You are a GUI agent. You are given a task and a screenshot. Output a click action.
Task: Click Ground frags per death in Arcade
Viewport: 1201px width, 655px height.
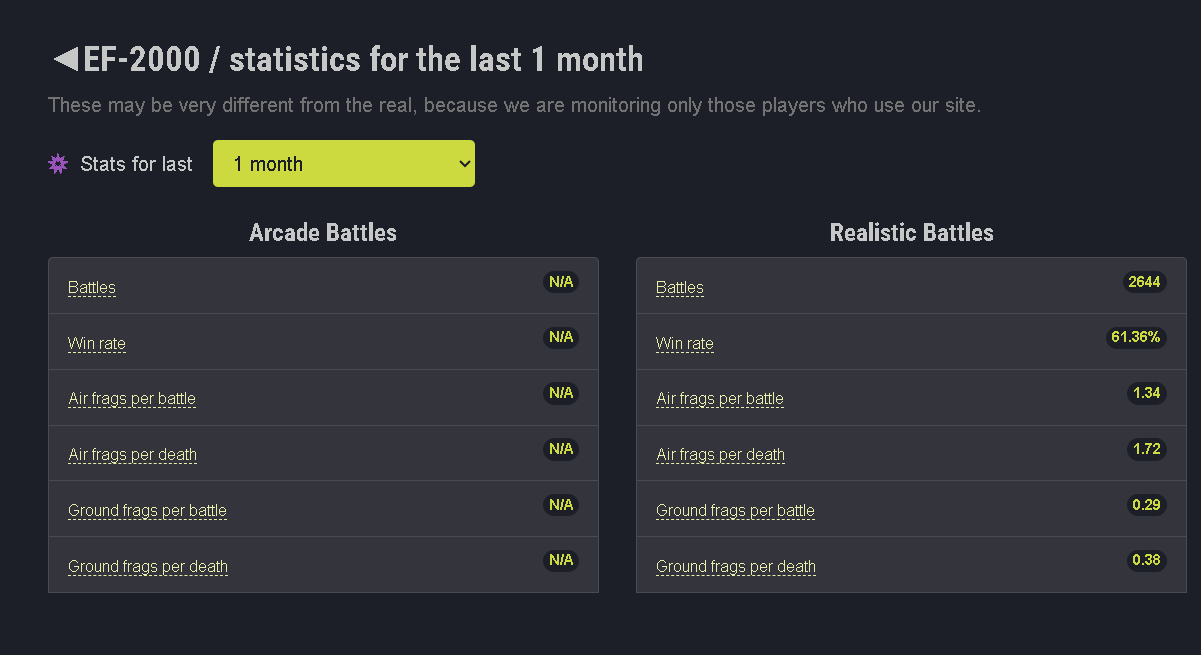coord(148,567)
